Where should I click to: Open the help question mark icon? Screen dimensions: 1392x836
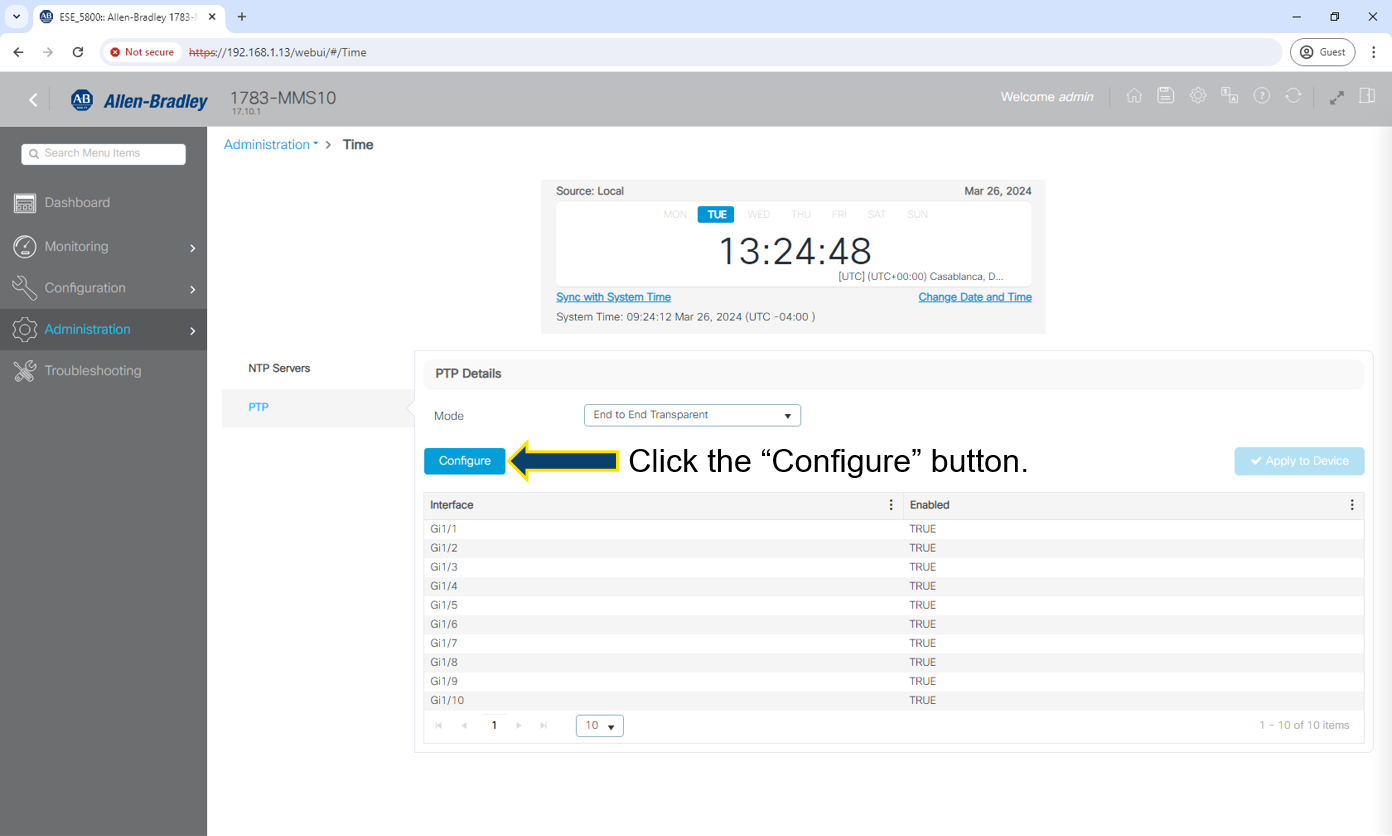[1262, 96]
